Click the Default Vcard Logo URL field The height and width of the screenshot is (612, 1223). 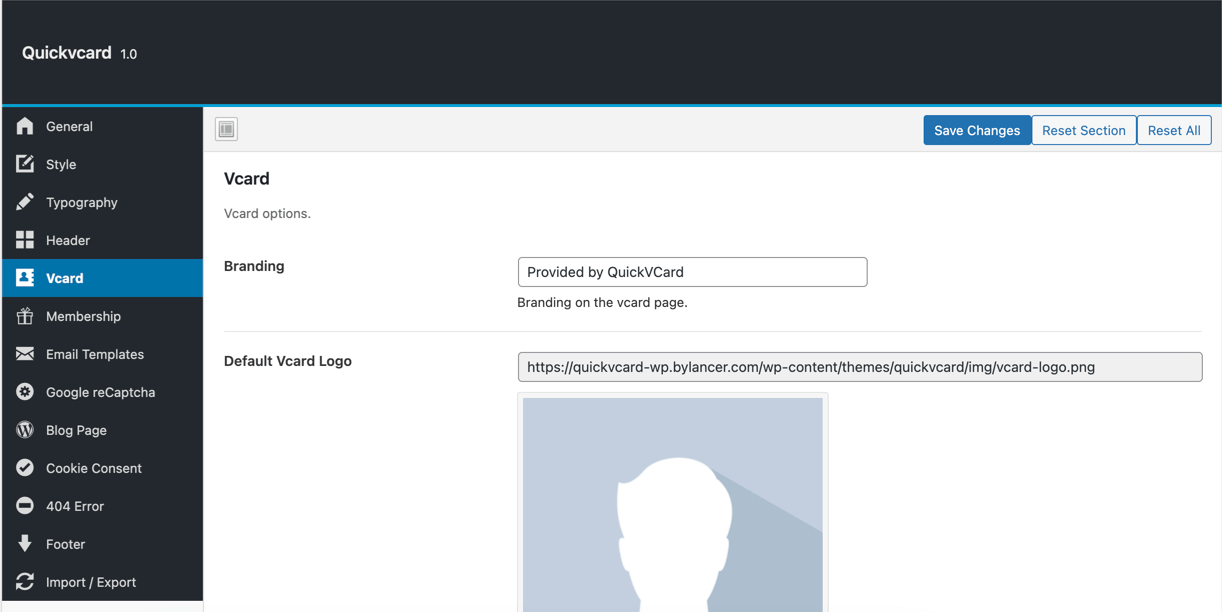tap(859, 367)
